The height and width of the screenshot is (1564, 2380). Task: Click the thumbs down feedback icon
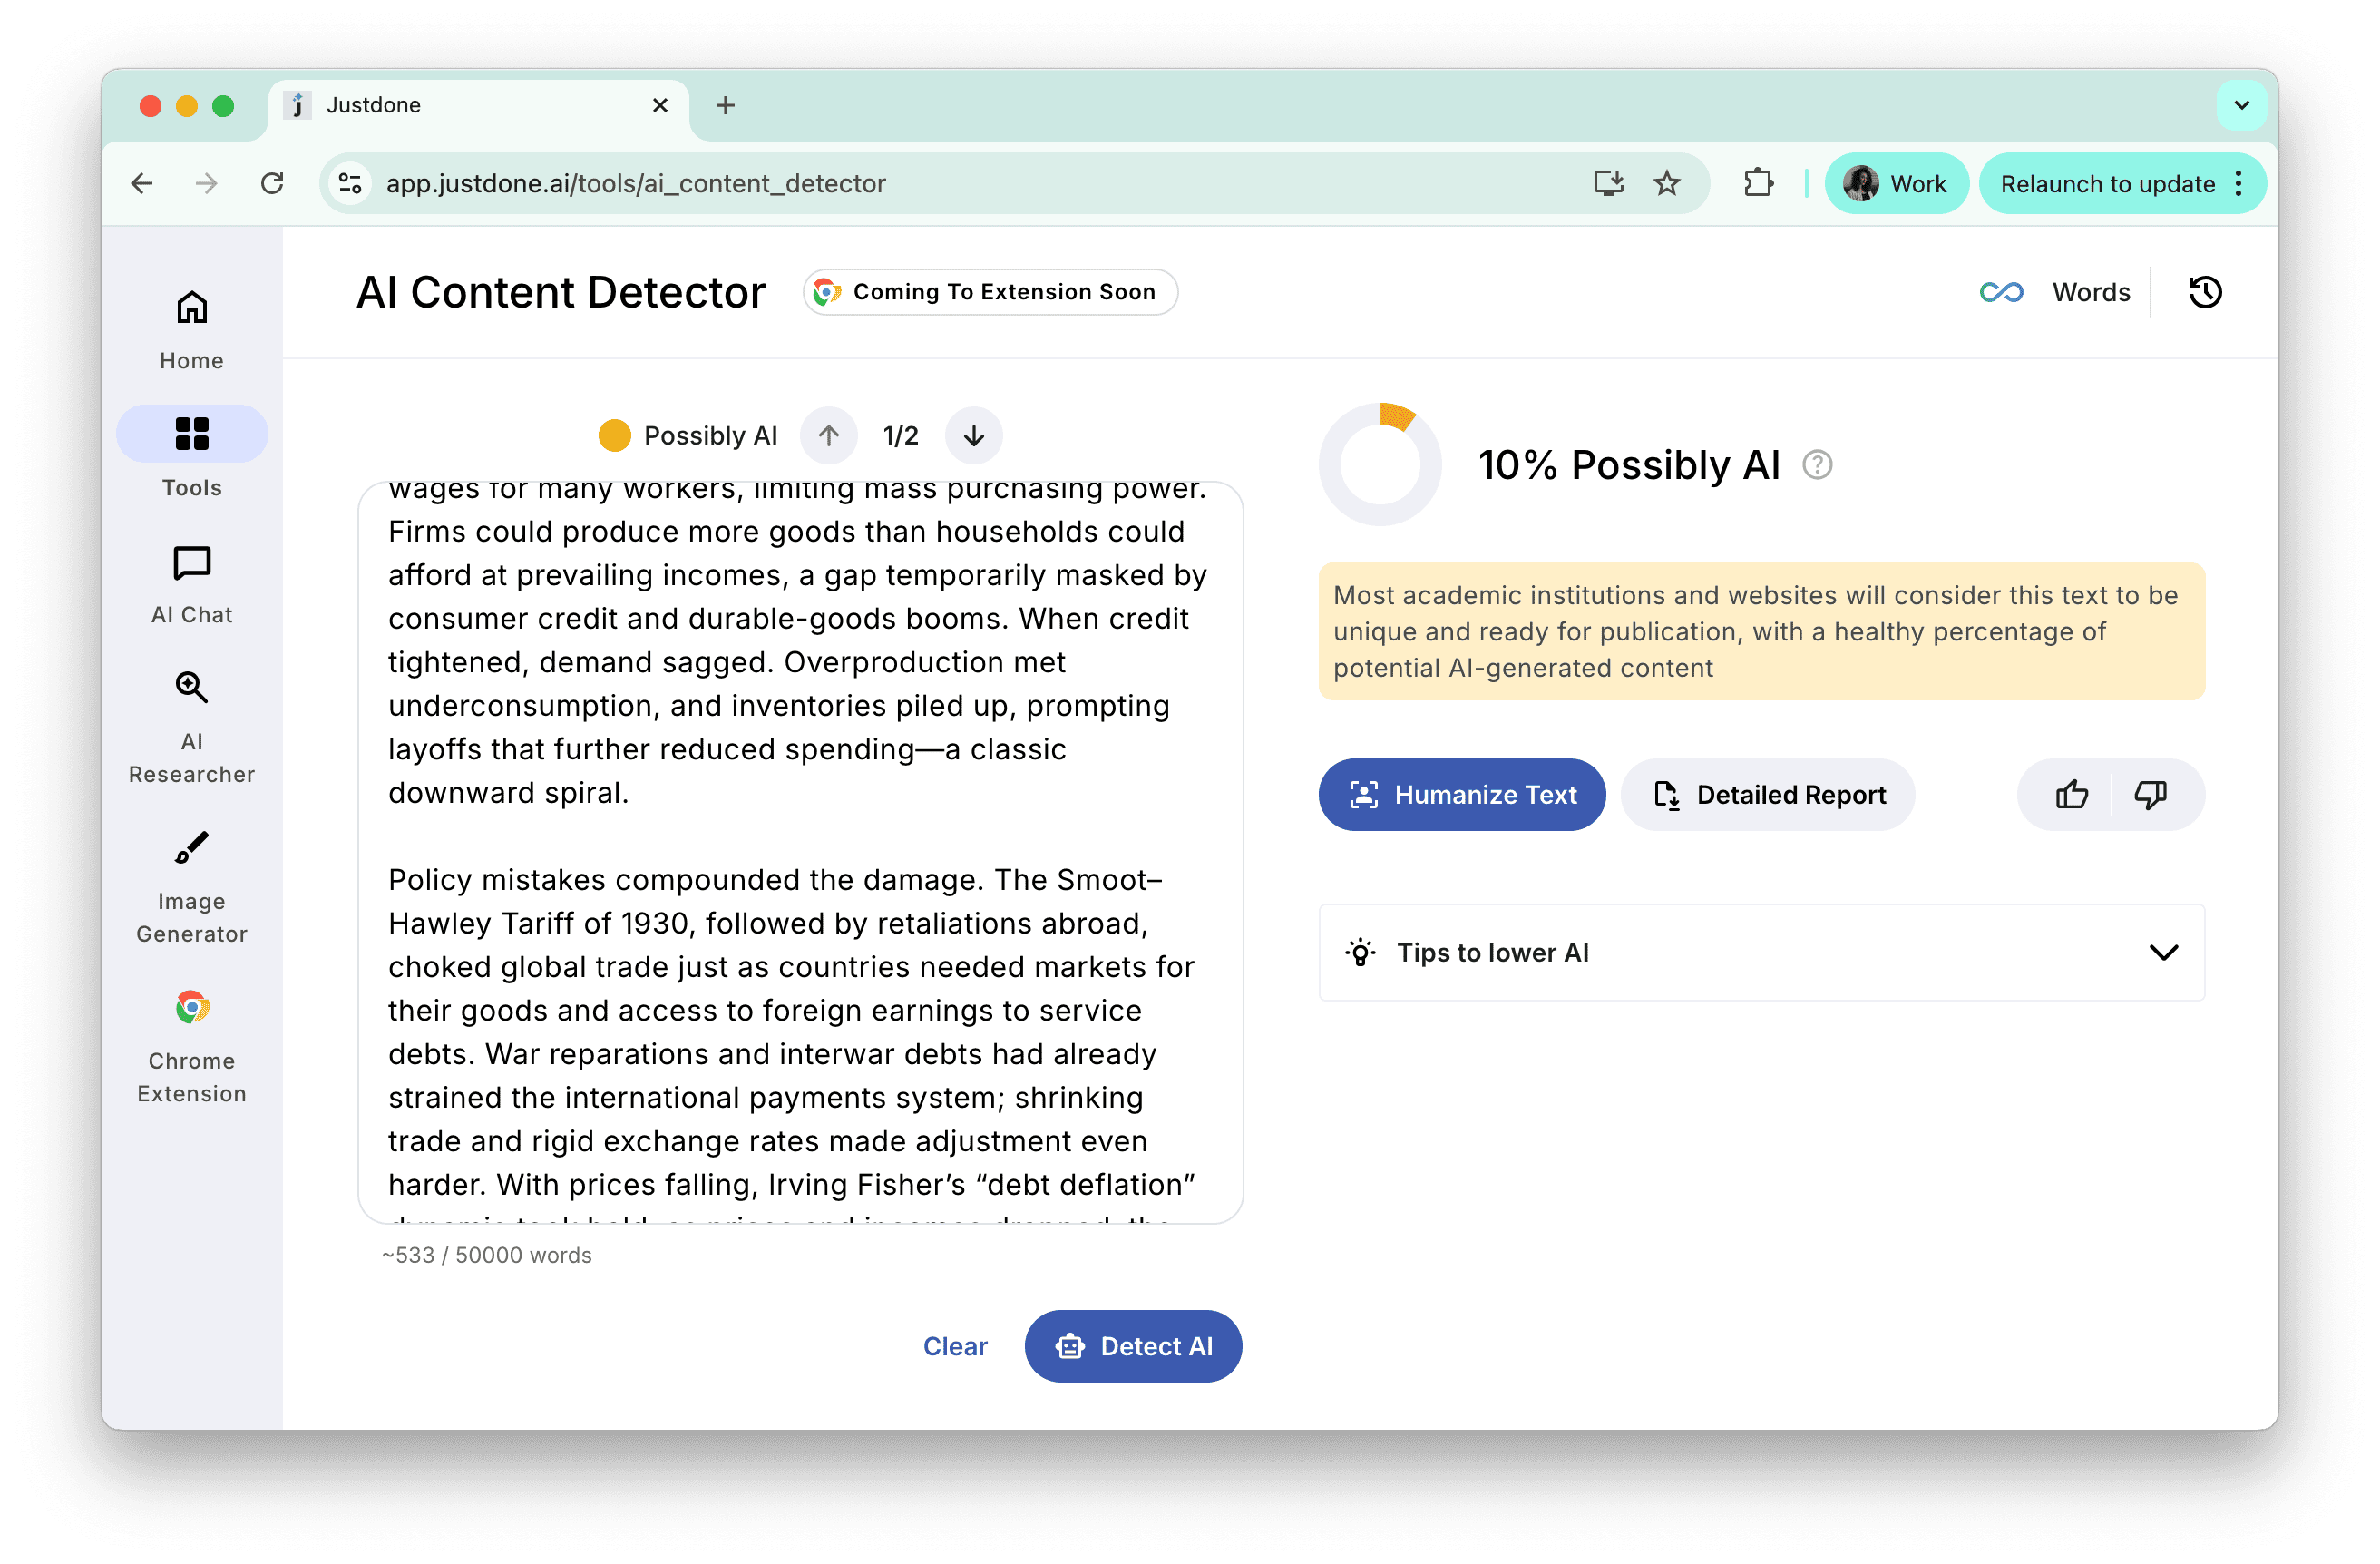(2150, 795)
